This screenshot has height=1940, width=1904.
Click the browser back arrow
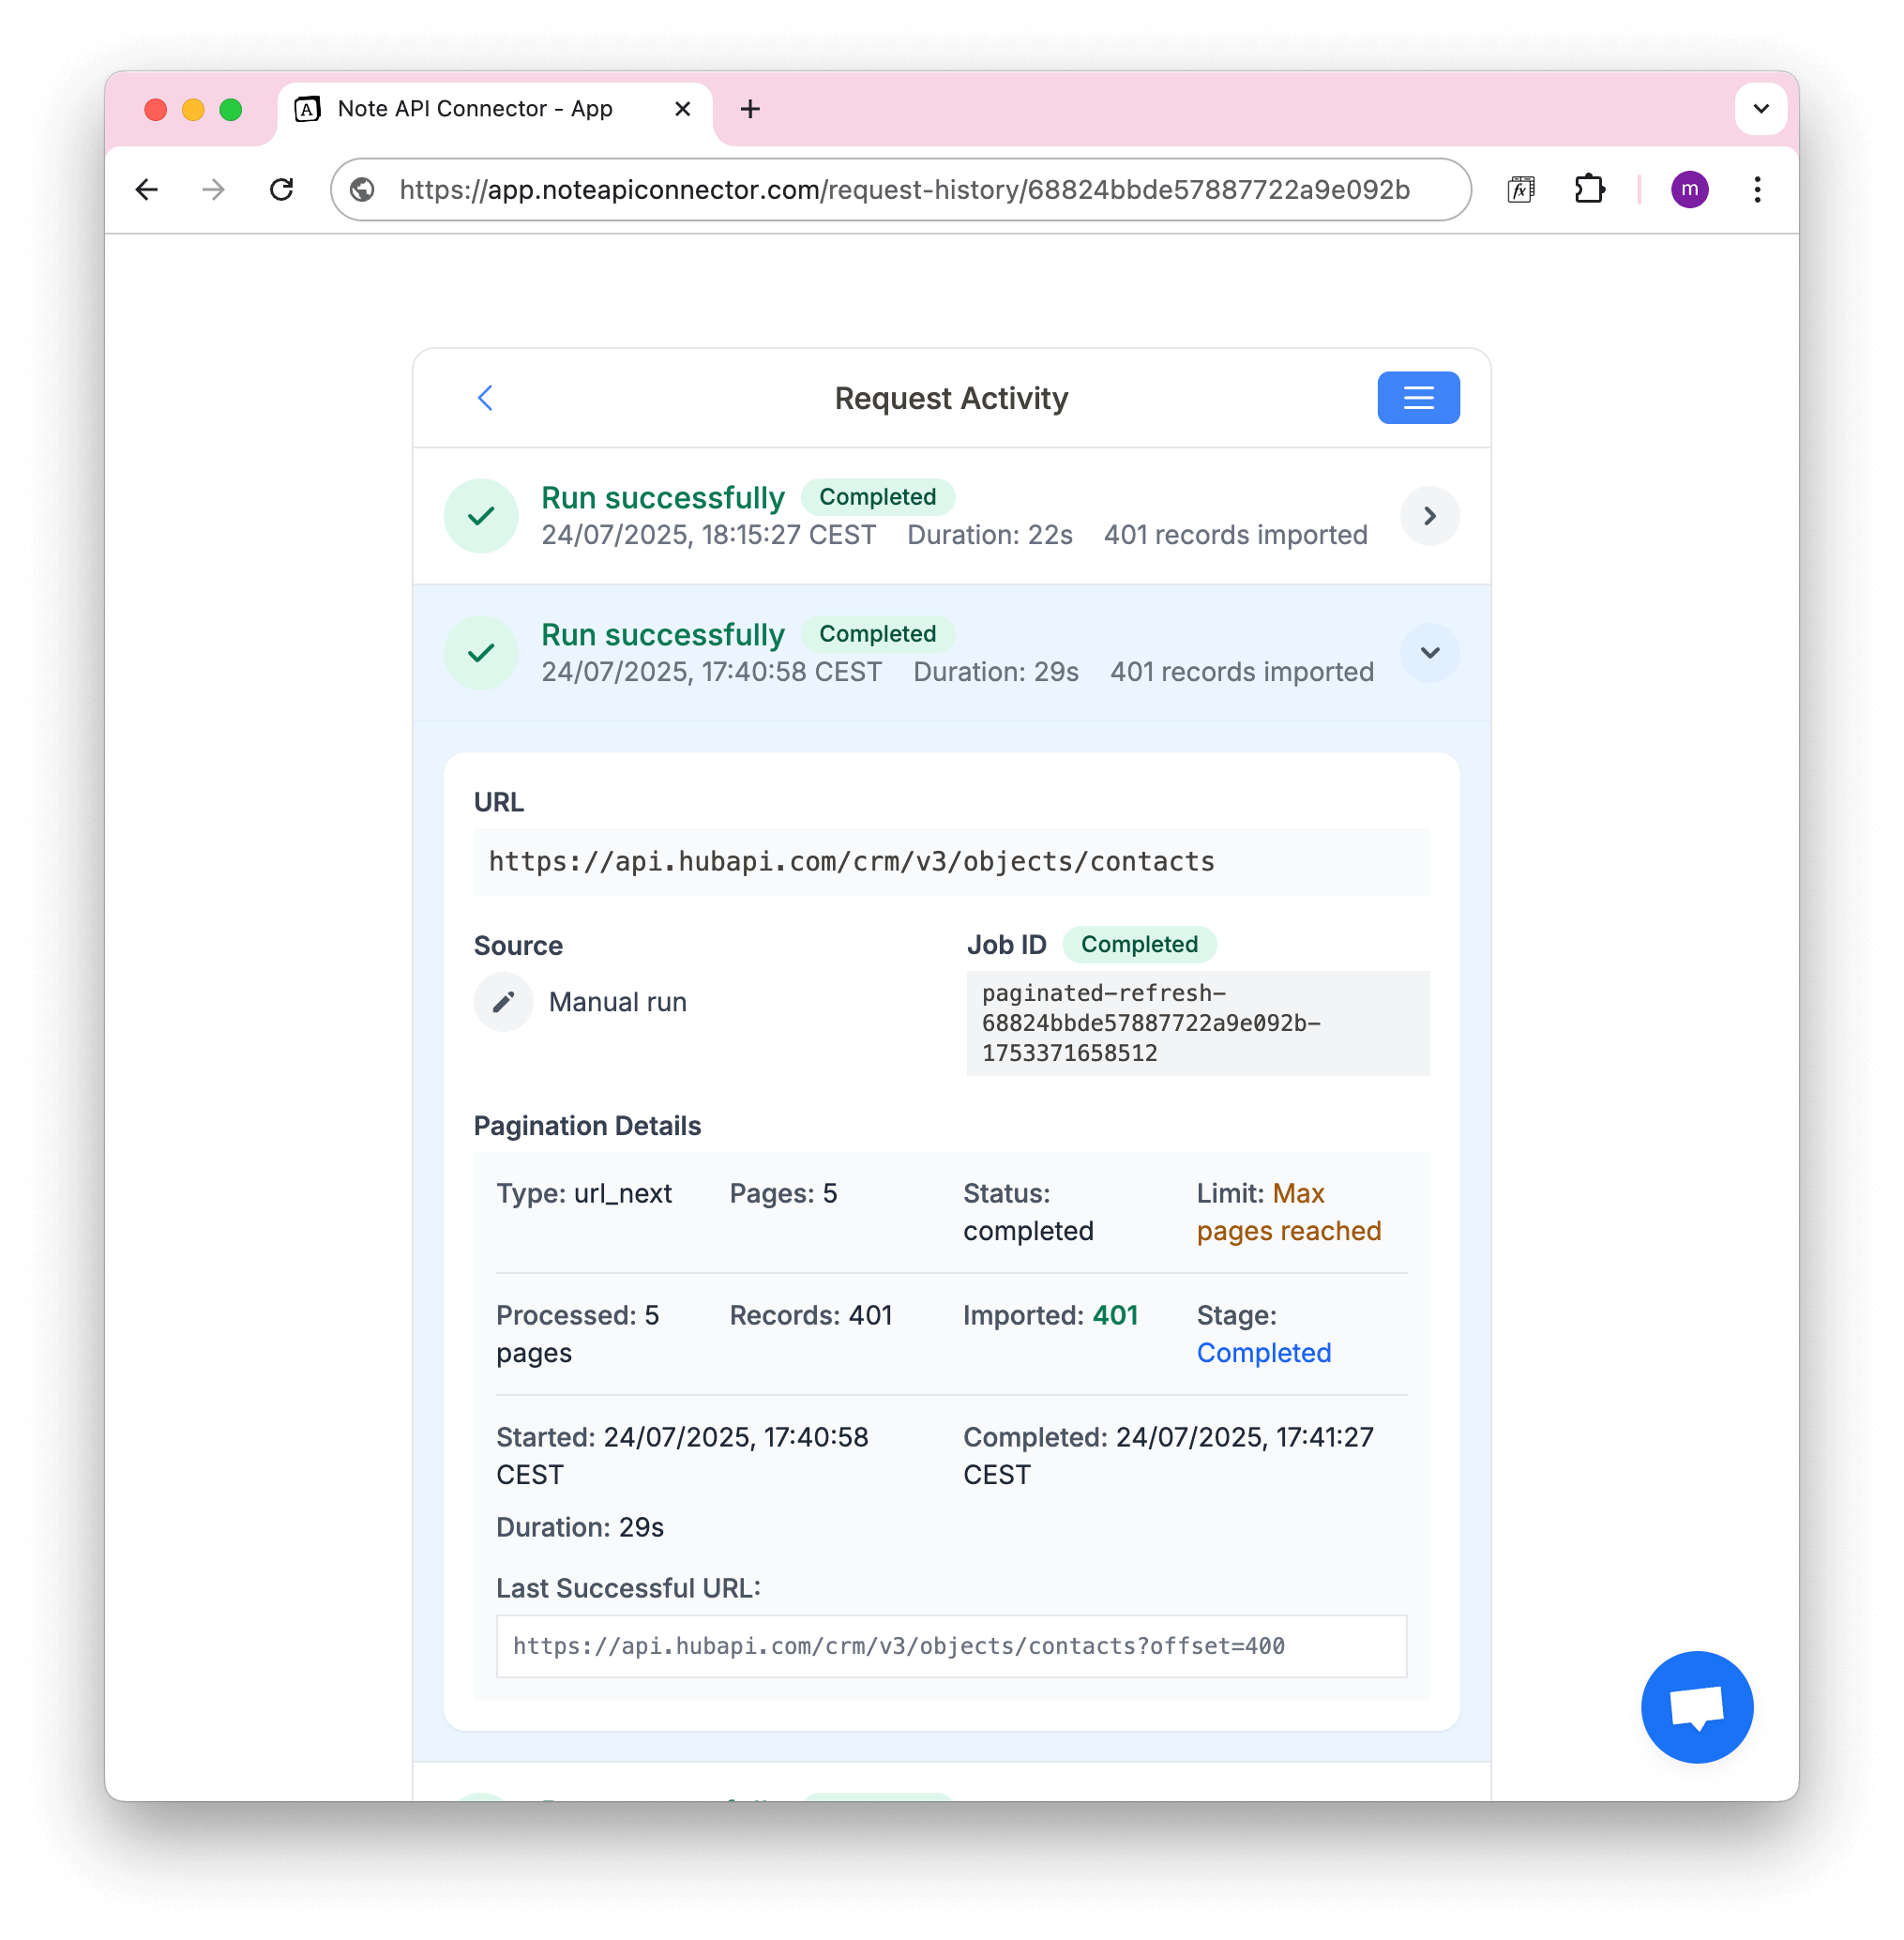pos(146,189)
